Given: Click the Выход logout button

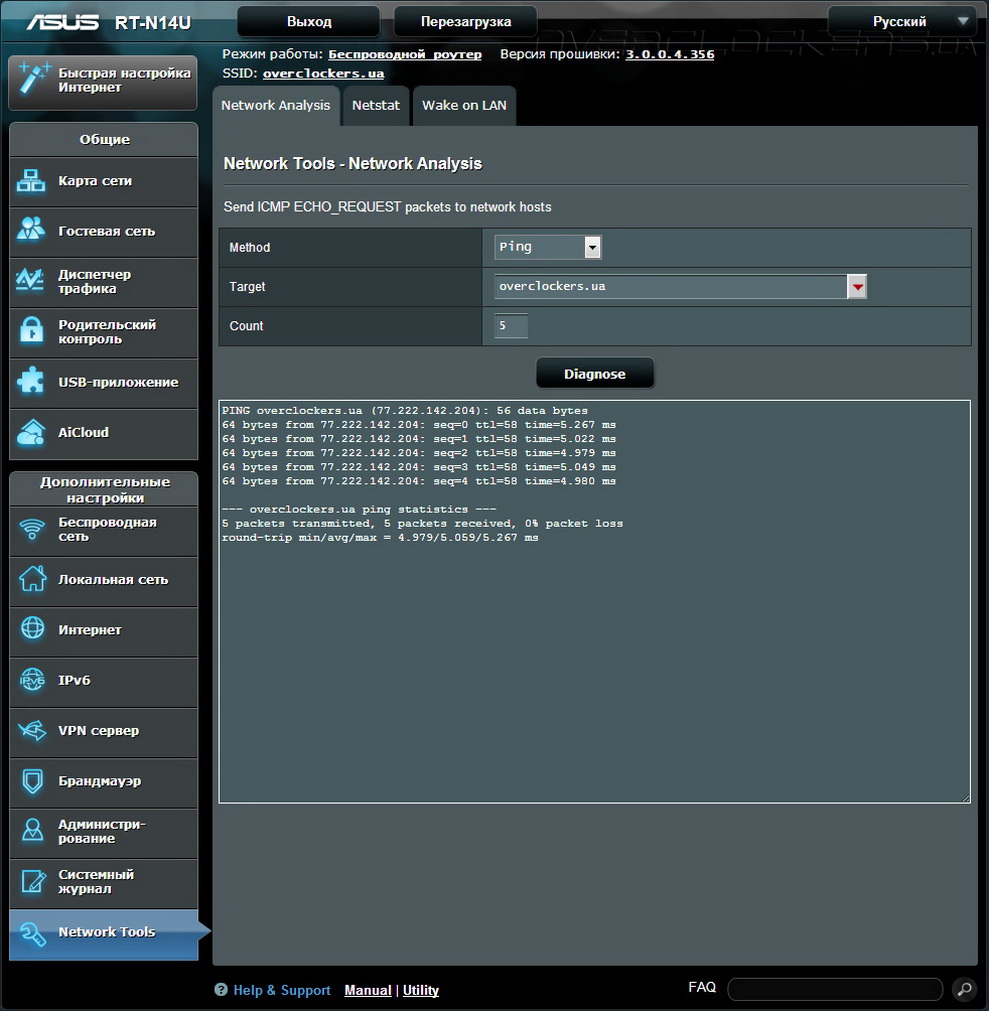Looking at the screenshot, I should click(x=308, y=21).
